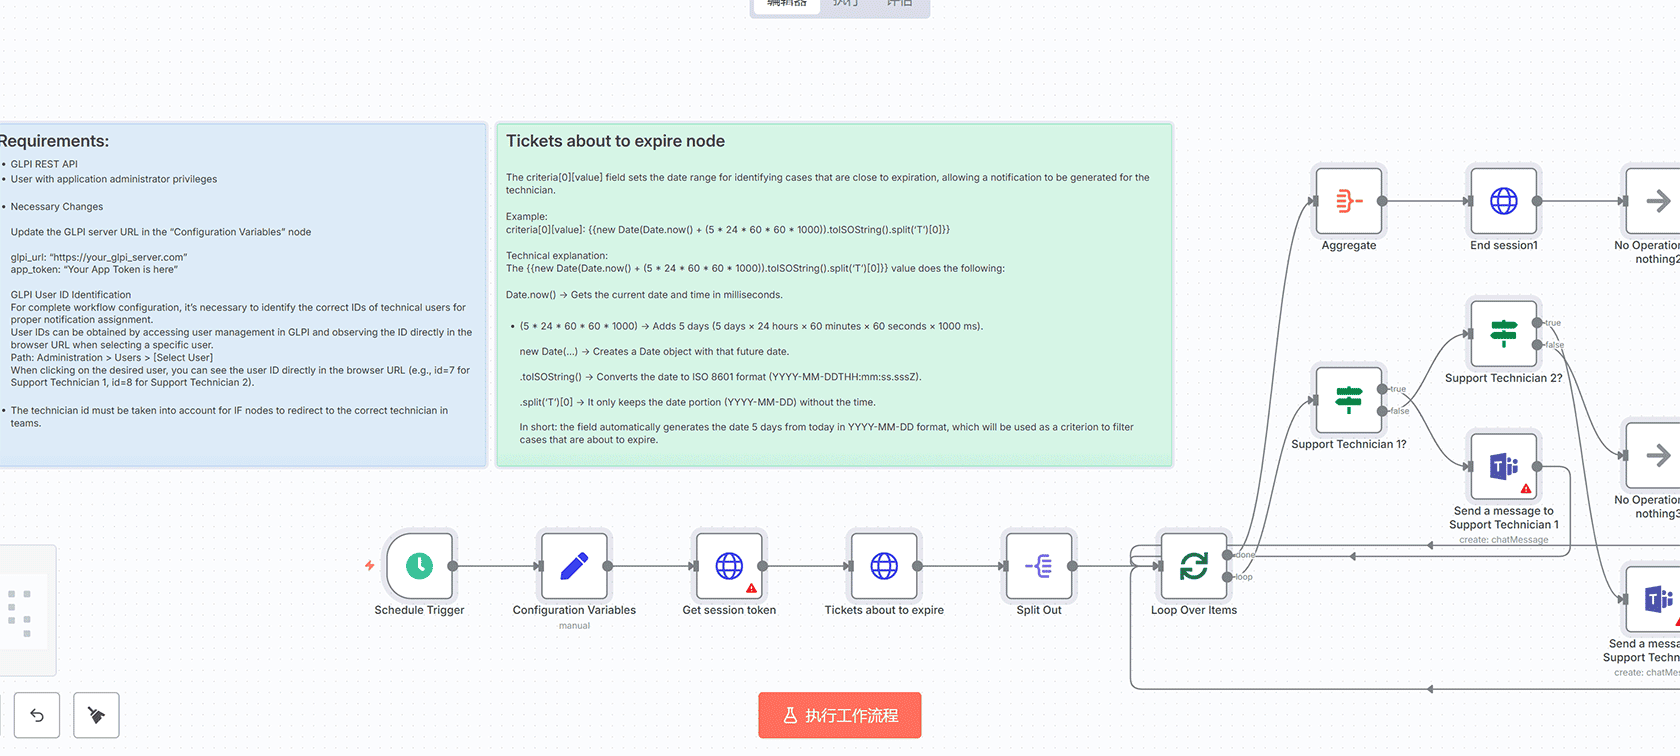Click the broom tidy-up canvas button
1680x756 pixels.
coord(96,715)
